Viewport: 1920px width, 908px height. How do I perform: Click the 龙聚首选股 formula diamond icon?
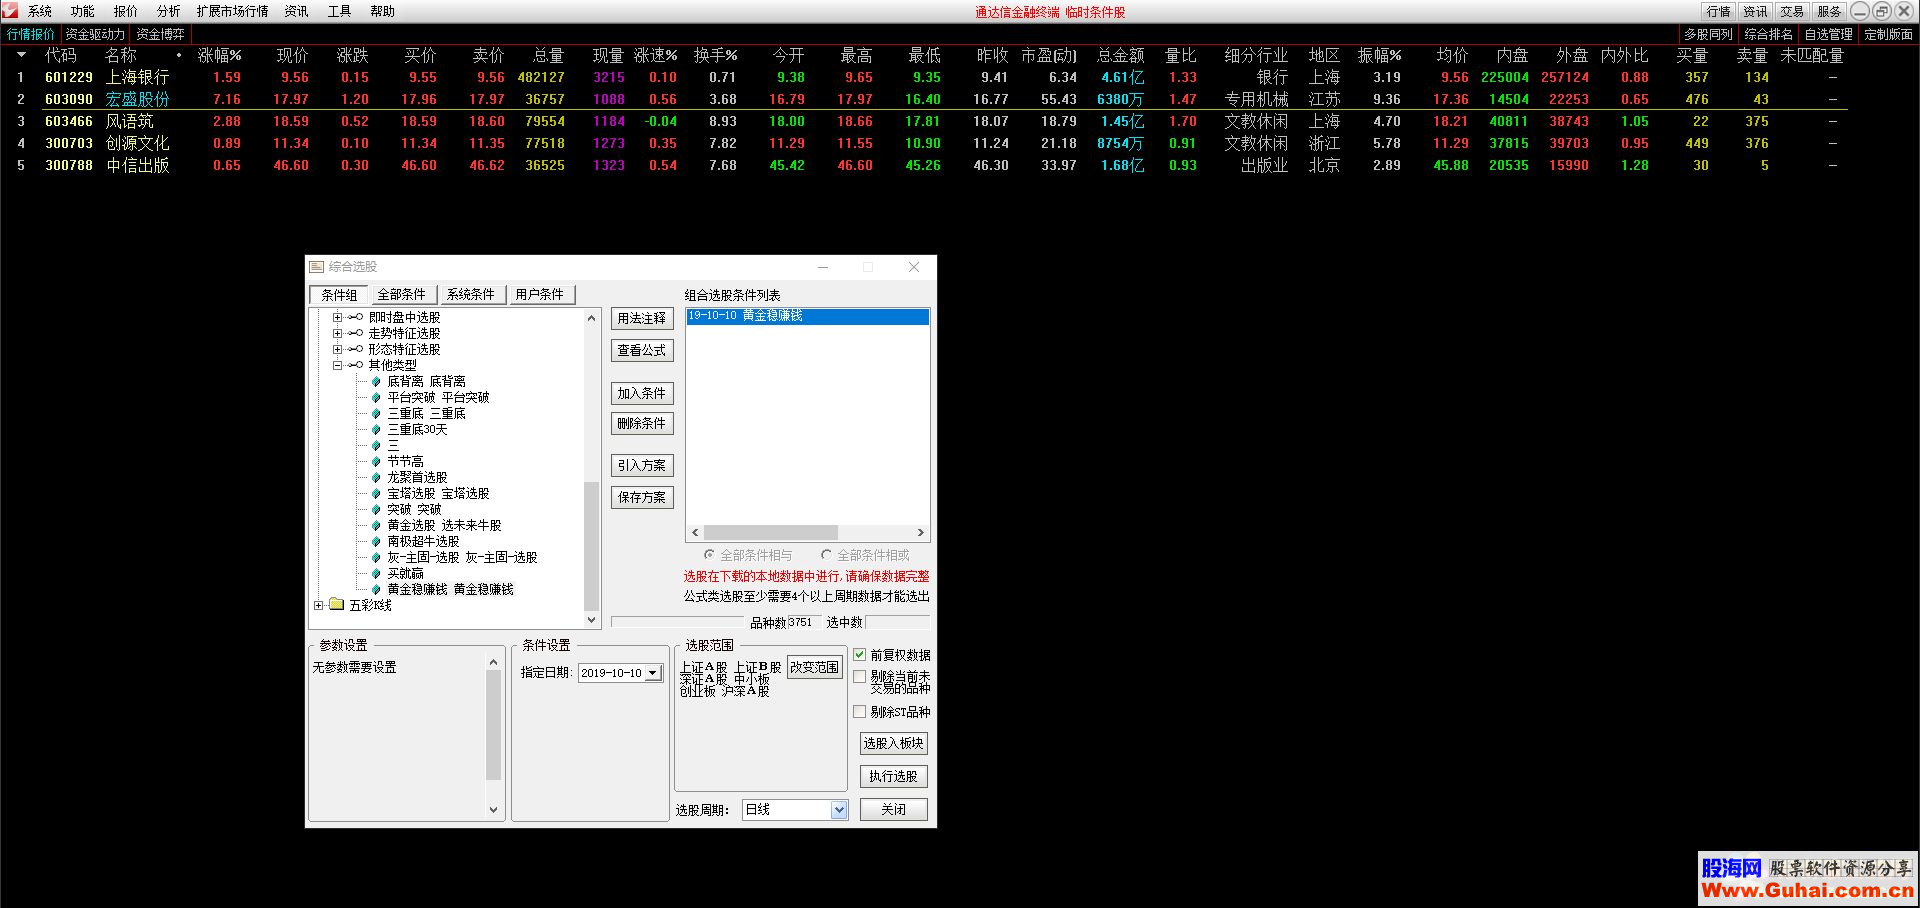(376, 478)
